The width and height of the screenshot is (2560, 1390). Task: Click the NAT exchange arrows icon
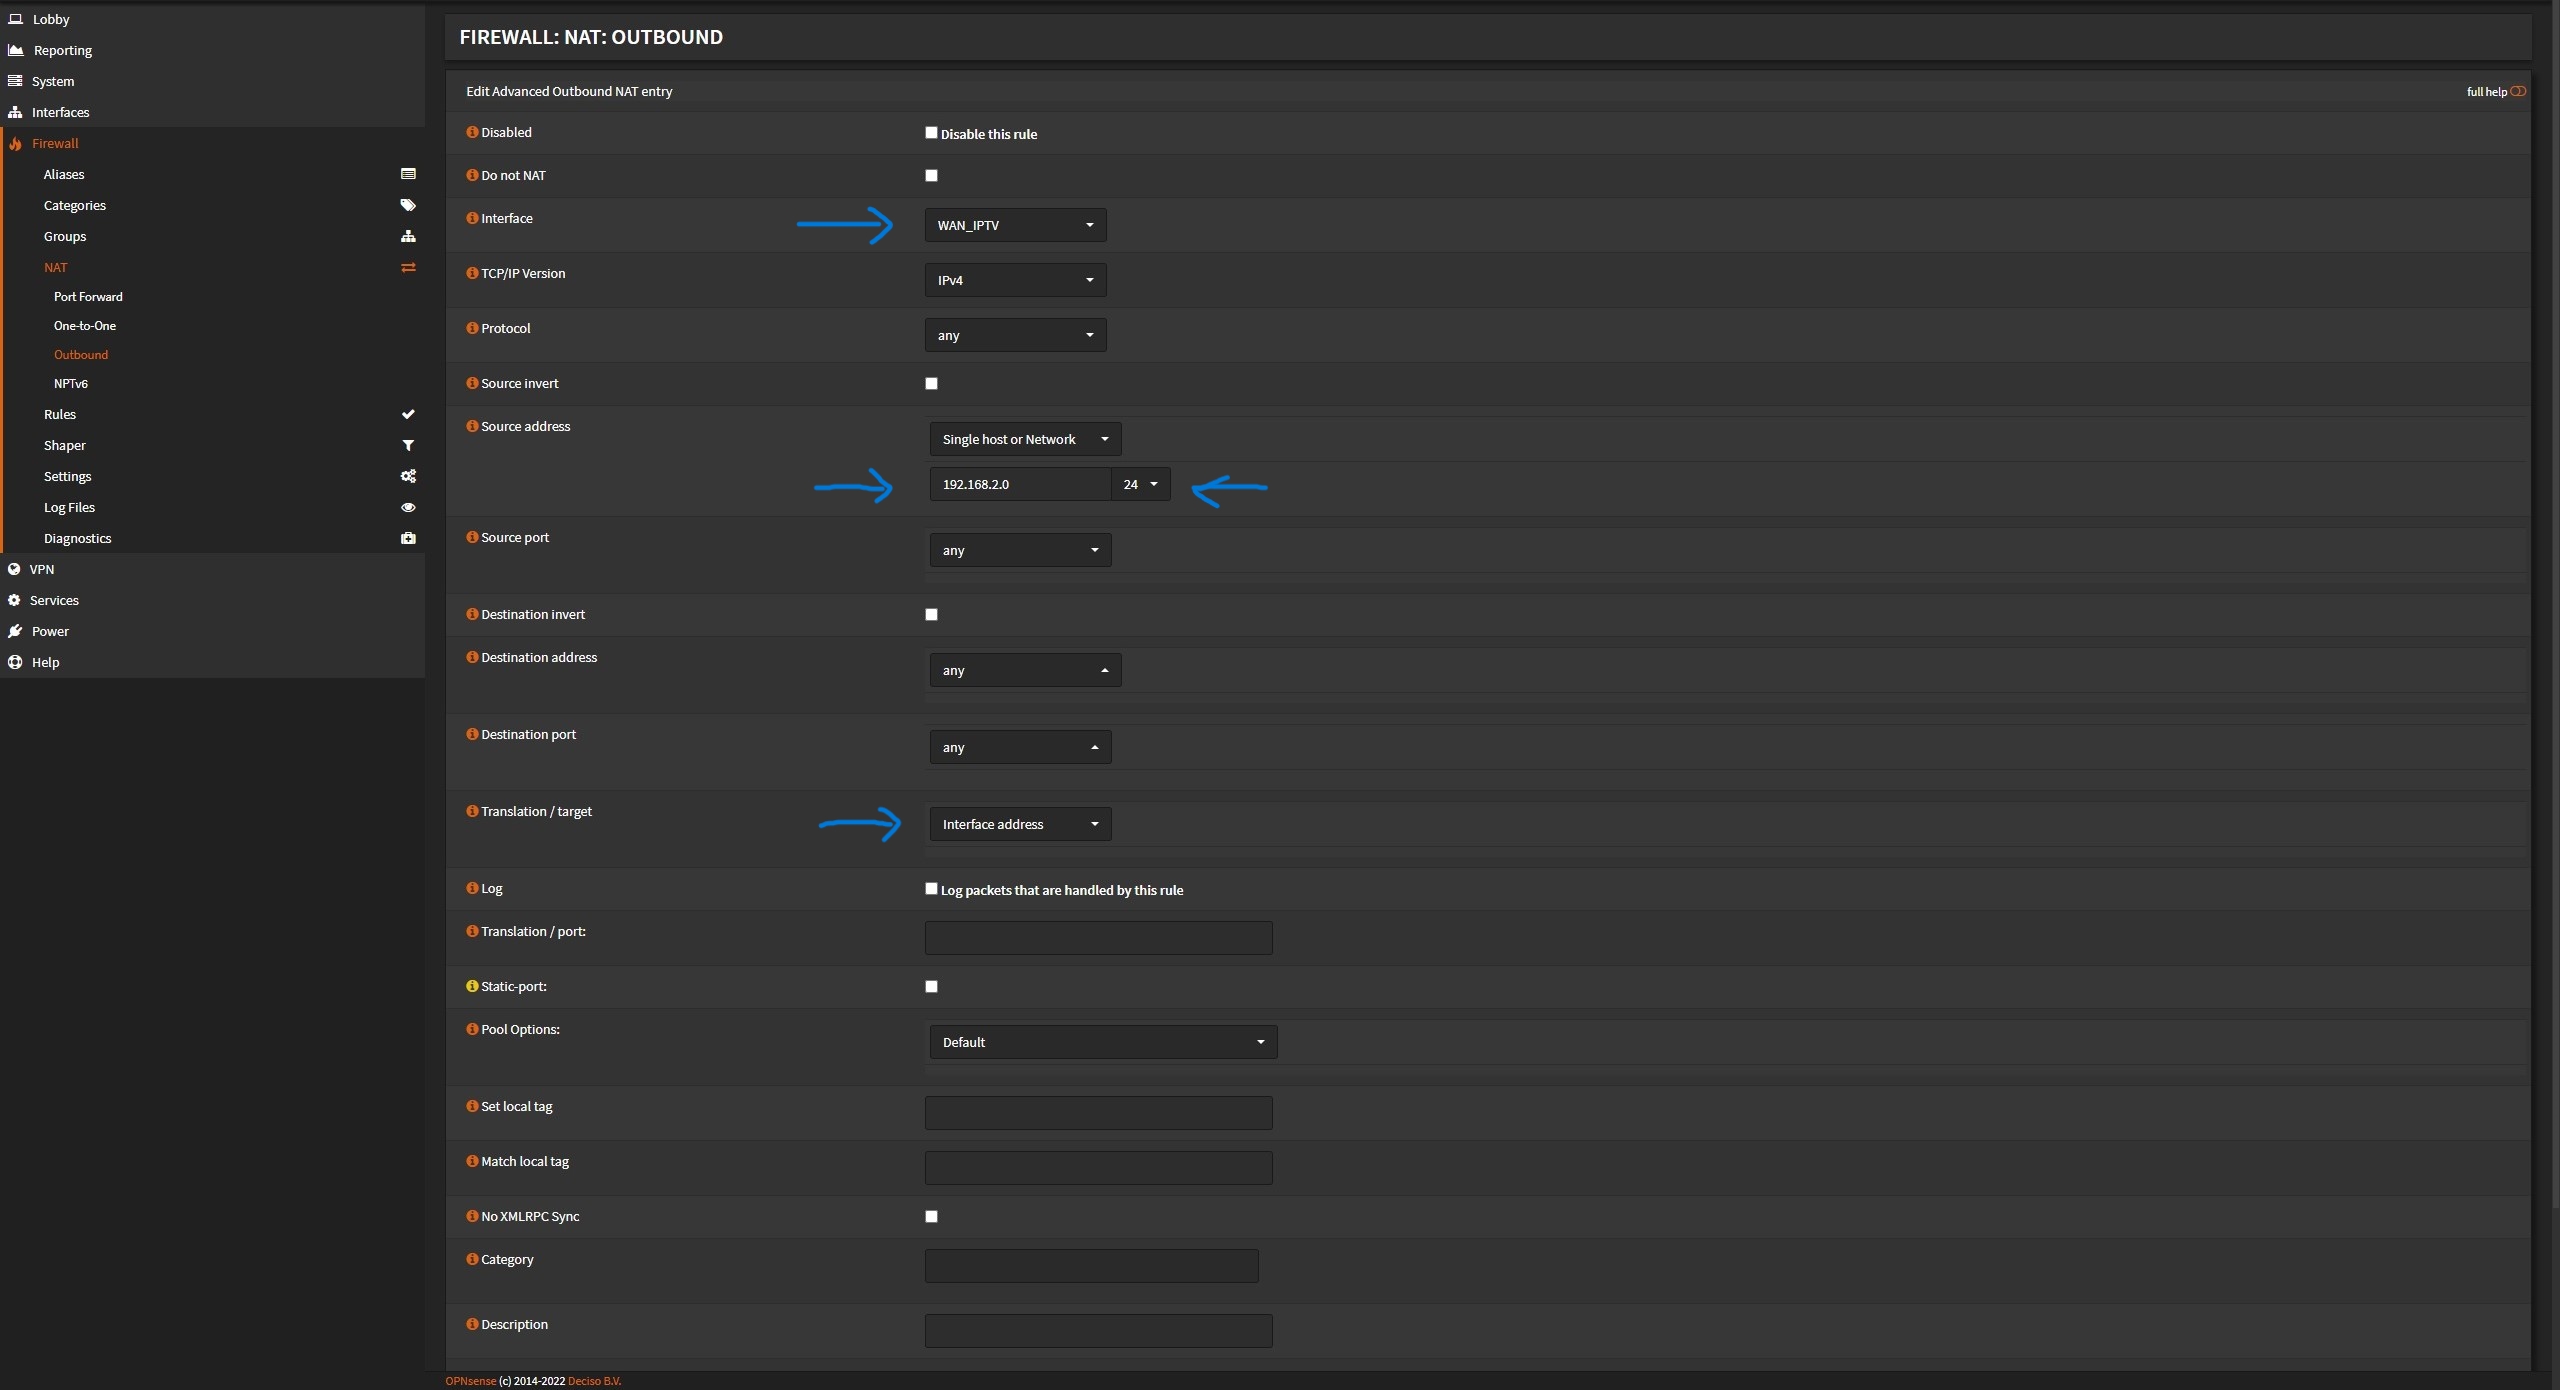tap(408, 267)
